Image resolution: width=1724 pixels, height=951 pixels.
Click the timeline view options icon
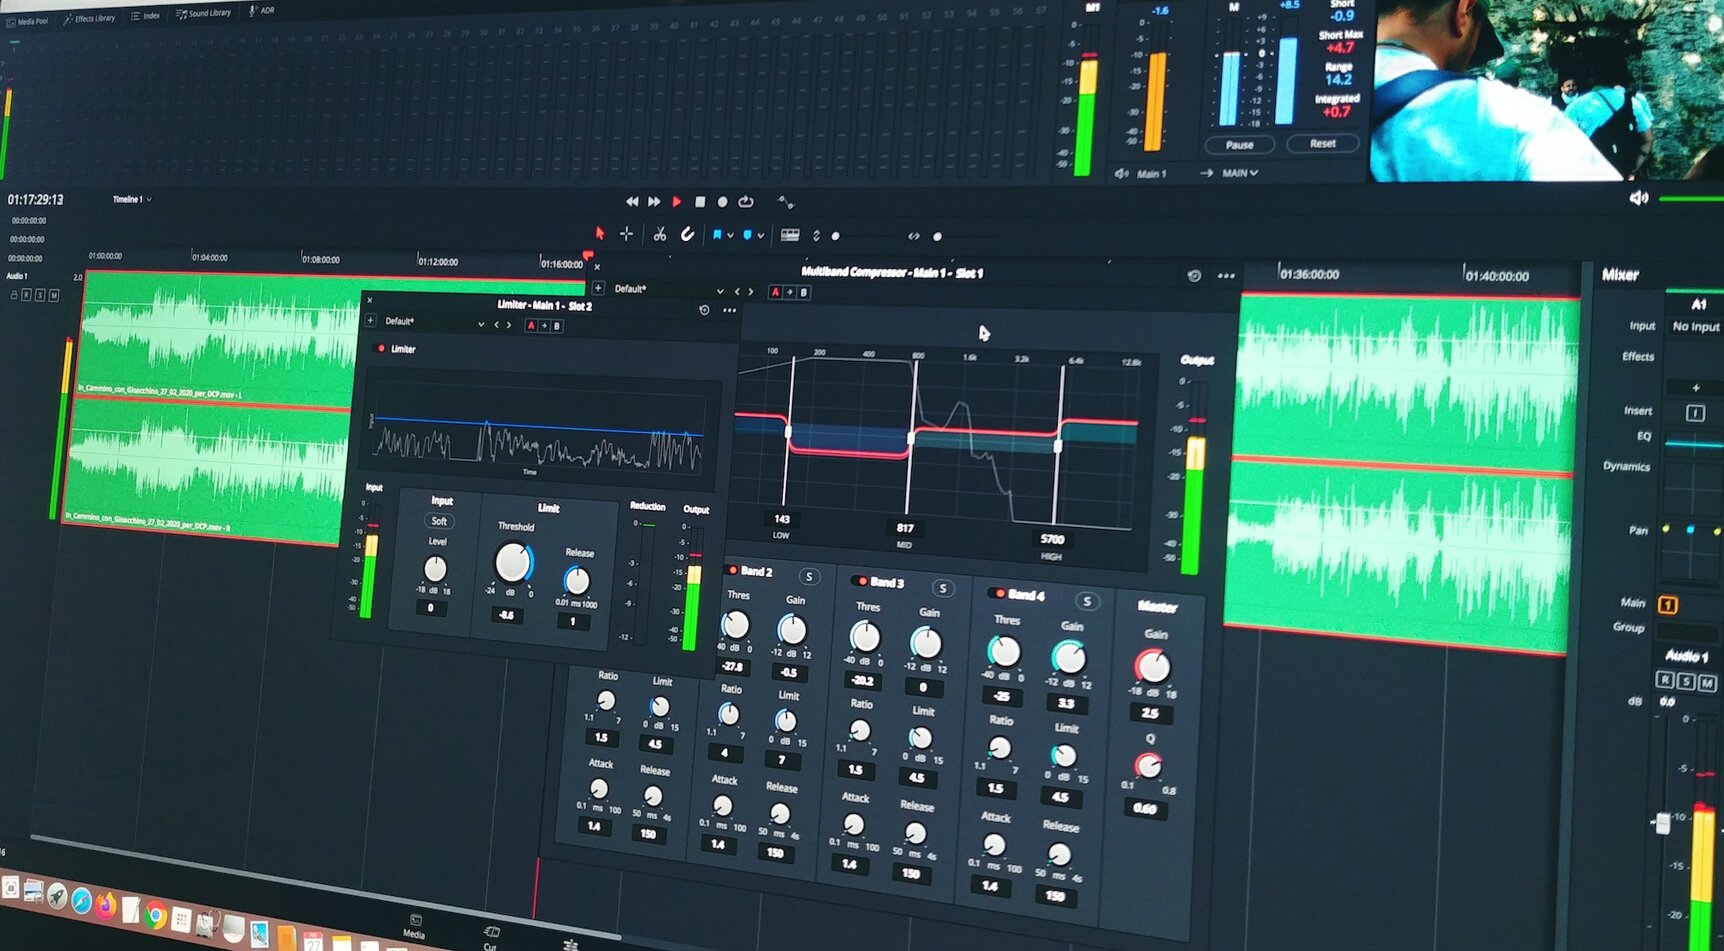[x=790, y=235]
